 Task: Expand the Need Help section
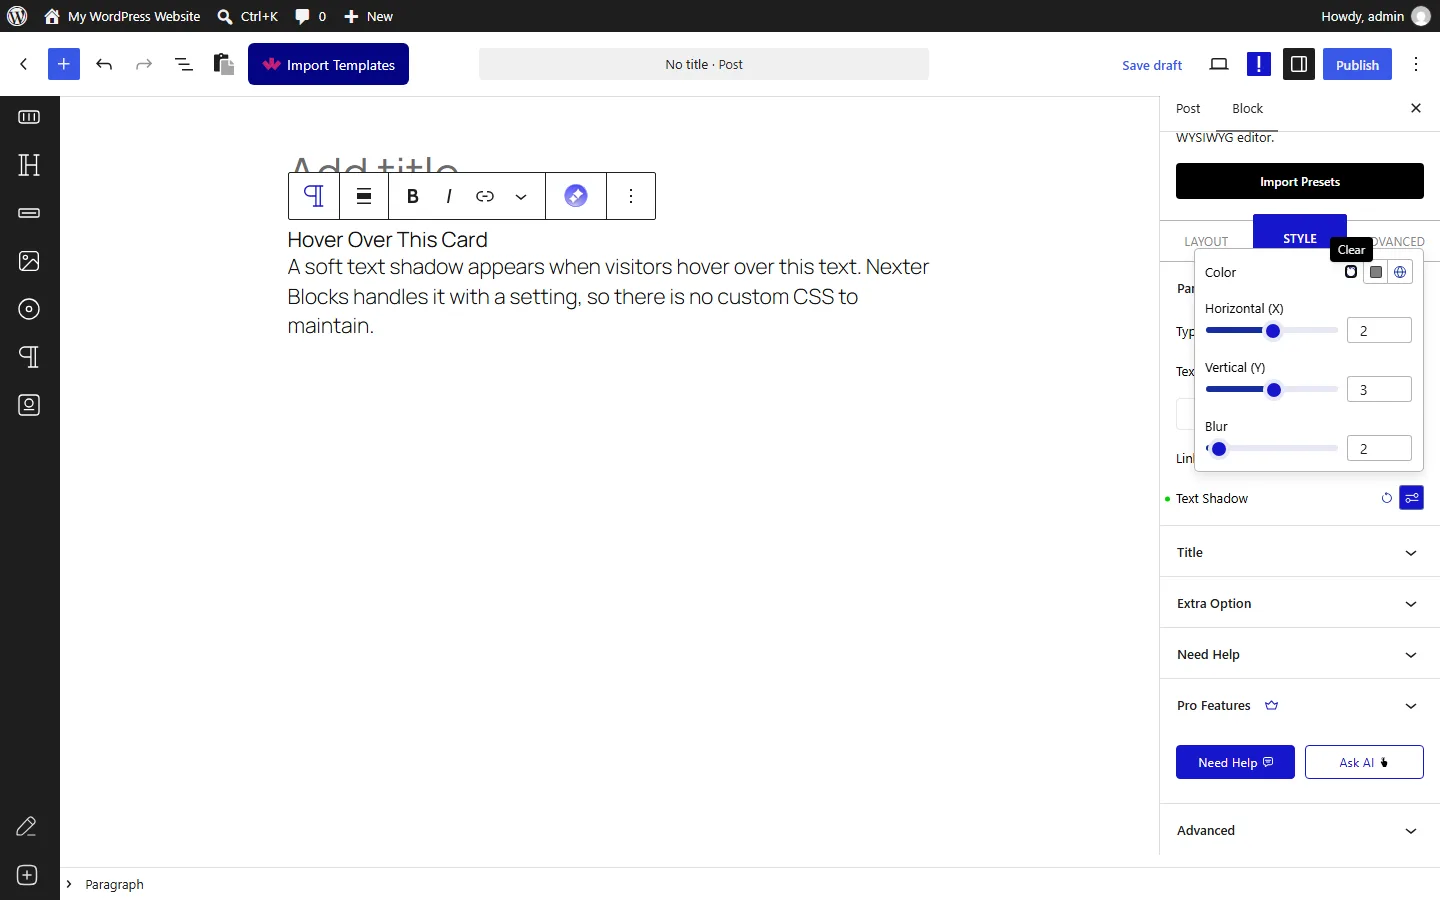coord(1300,654)
